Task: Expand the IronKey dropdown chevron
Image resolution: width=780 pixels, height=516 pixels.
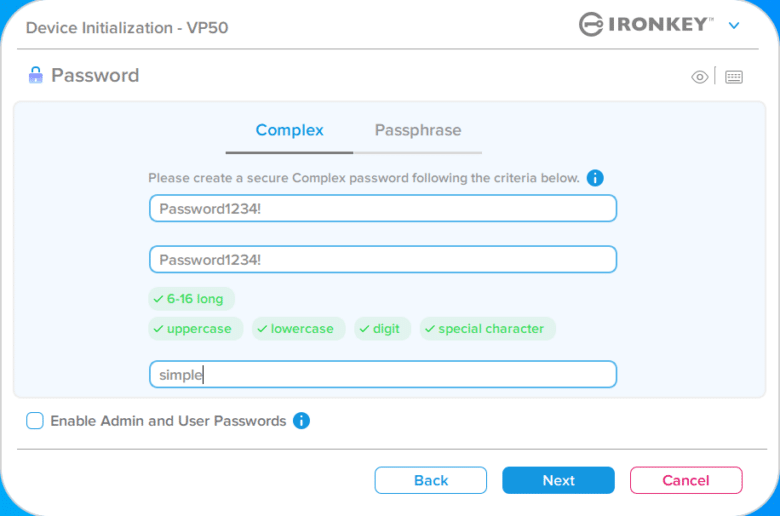Action: point(734,25)
